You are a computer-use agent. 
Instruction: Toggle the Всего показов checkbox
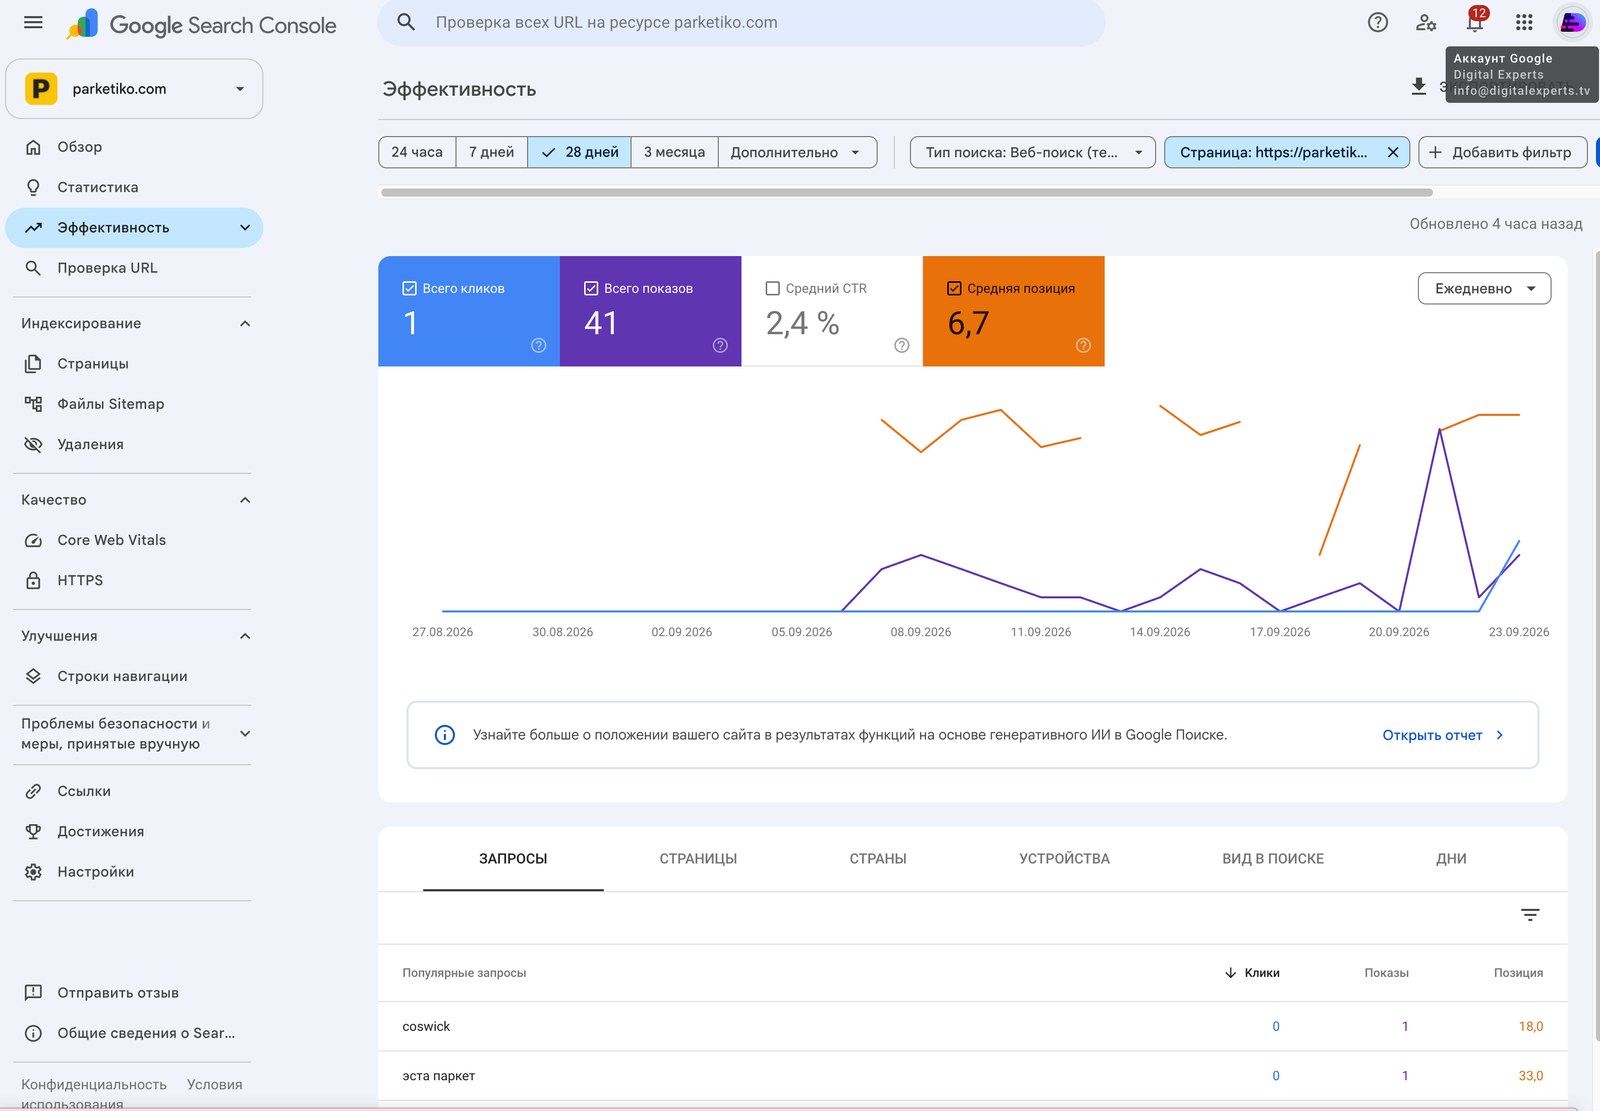pos(591,288)
